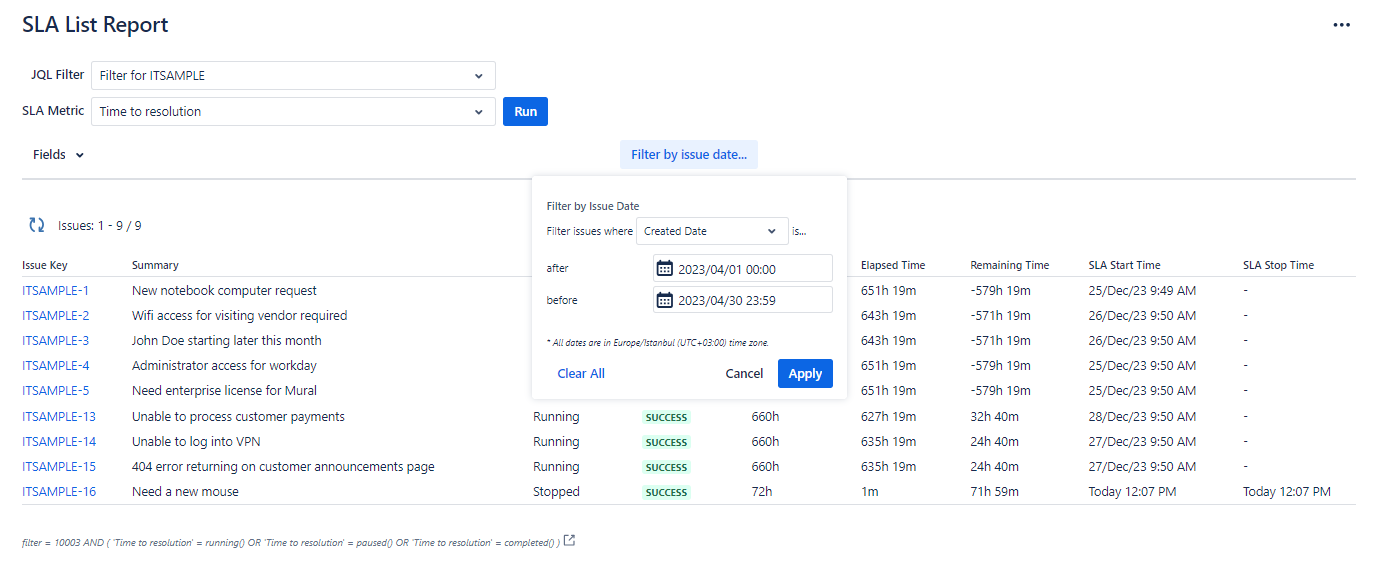Expand the Fields dropdown
This screenshot has width=1379, height=567.
pos(58,155)
